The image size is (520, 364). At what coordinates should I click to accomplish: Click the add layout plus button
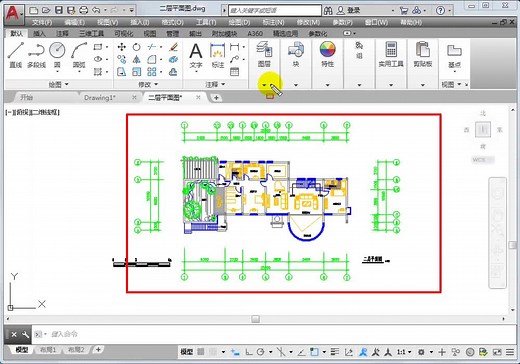(x=98, y=350)
